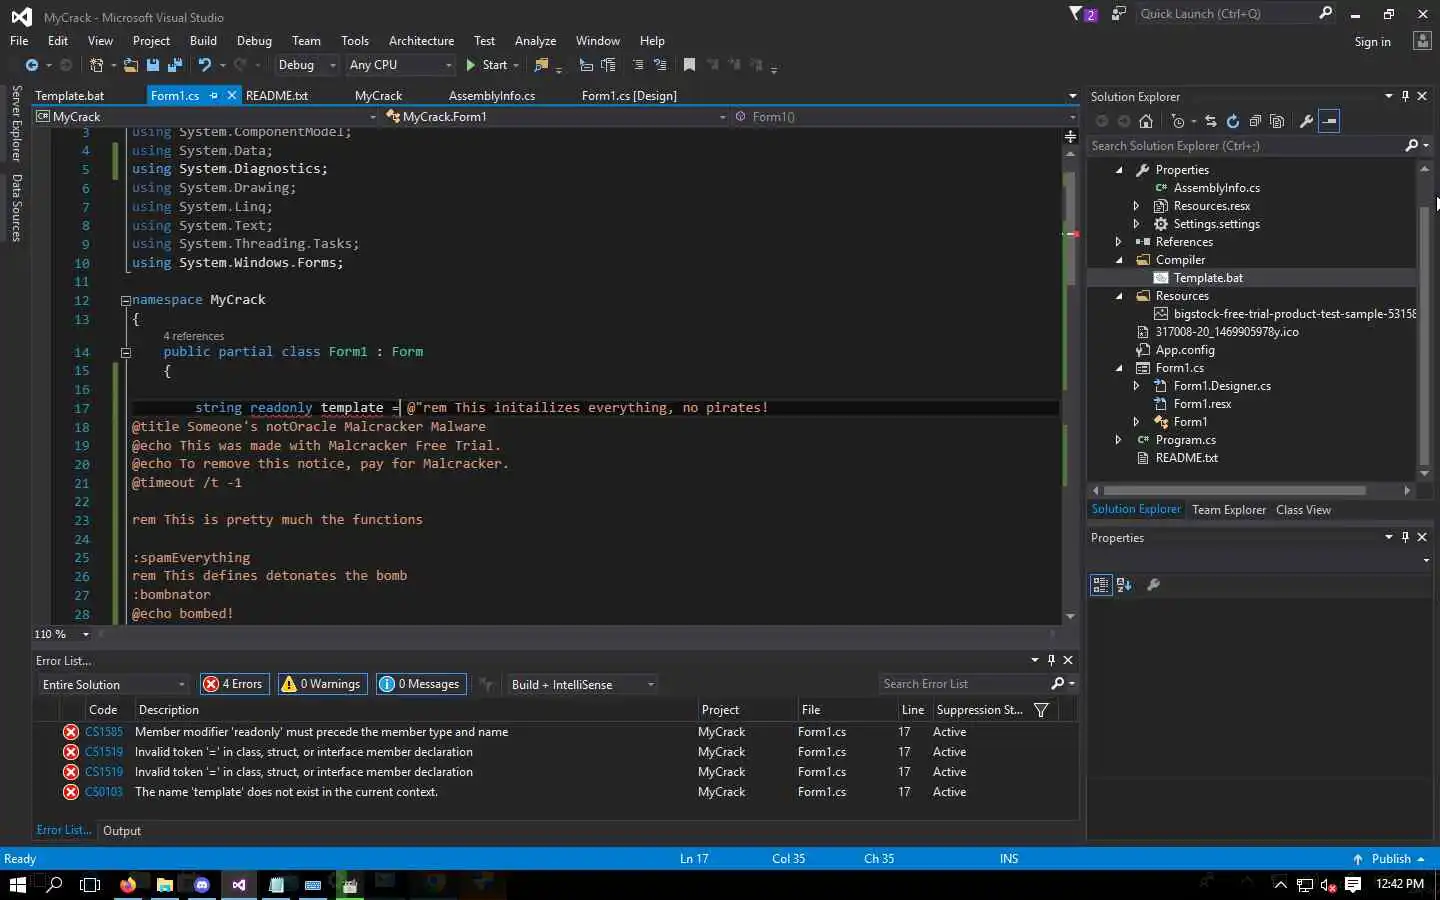Viewport: 1440px width, 900px height.
Task: Go Home in Solution Explorer toolbar
Action: coord(1146,121)
